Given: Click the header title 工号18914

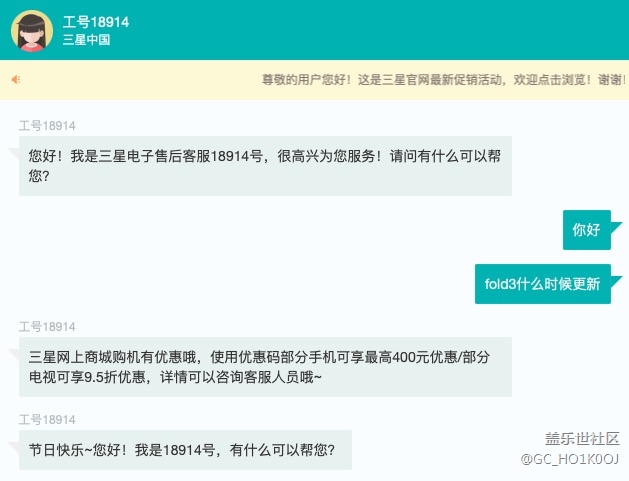Looking at the screenshot, I should pos(95,22).
